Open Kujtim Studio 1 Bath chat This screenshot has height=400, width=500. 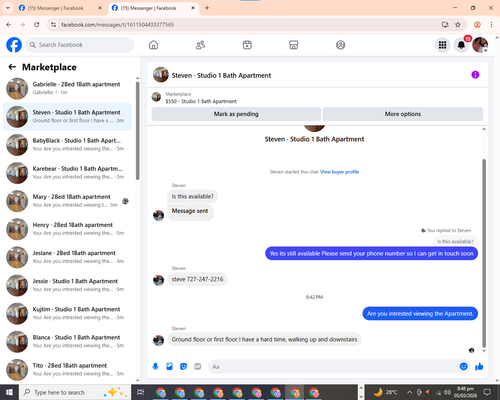tap(67, 313)
